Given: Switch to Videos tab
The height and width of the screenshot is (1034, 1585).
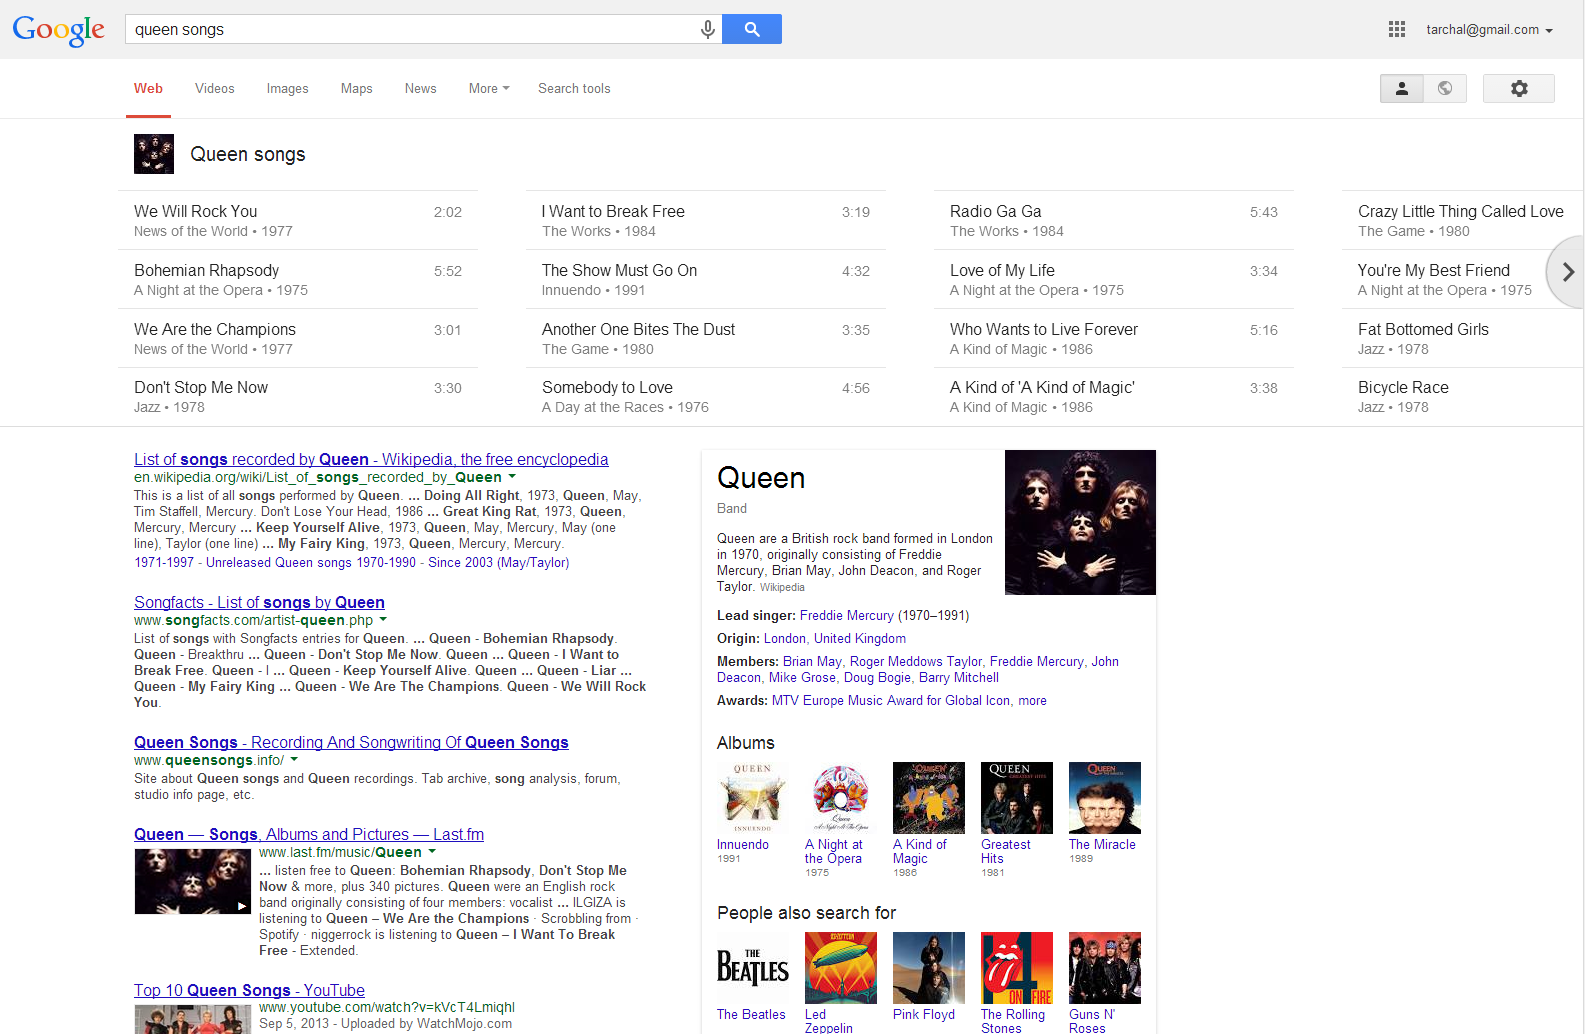Looking at the screenshot, I should click(215, 88).
